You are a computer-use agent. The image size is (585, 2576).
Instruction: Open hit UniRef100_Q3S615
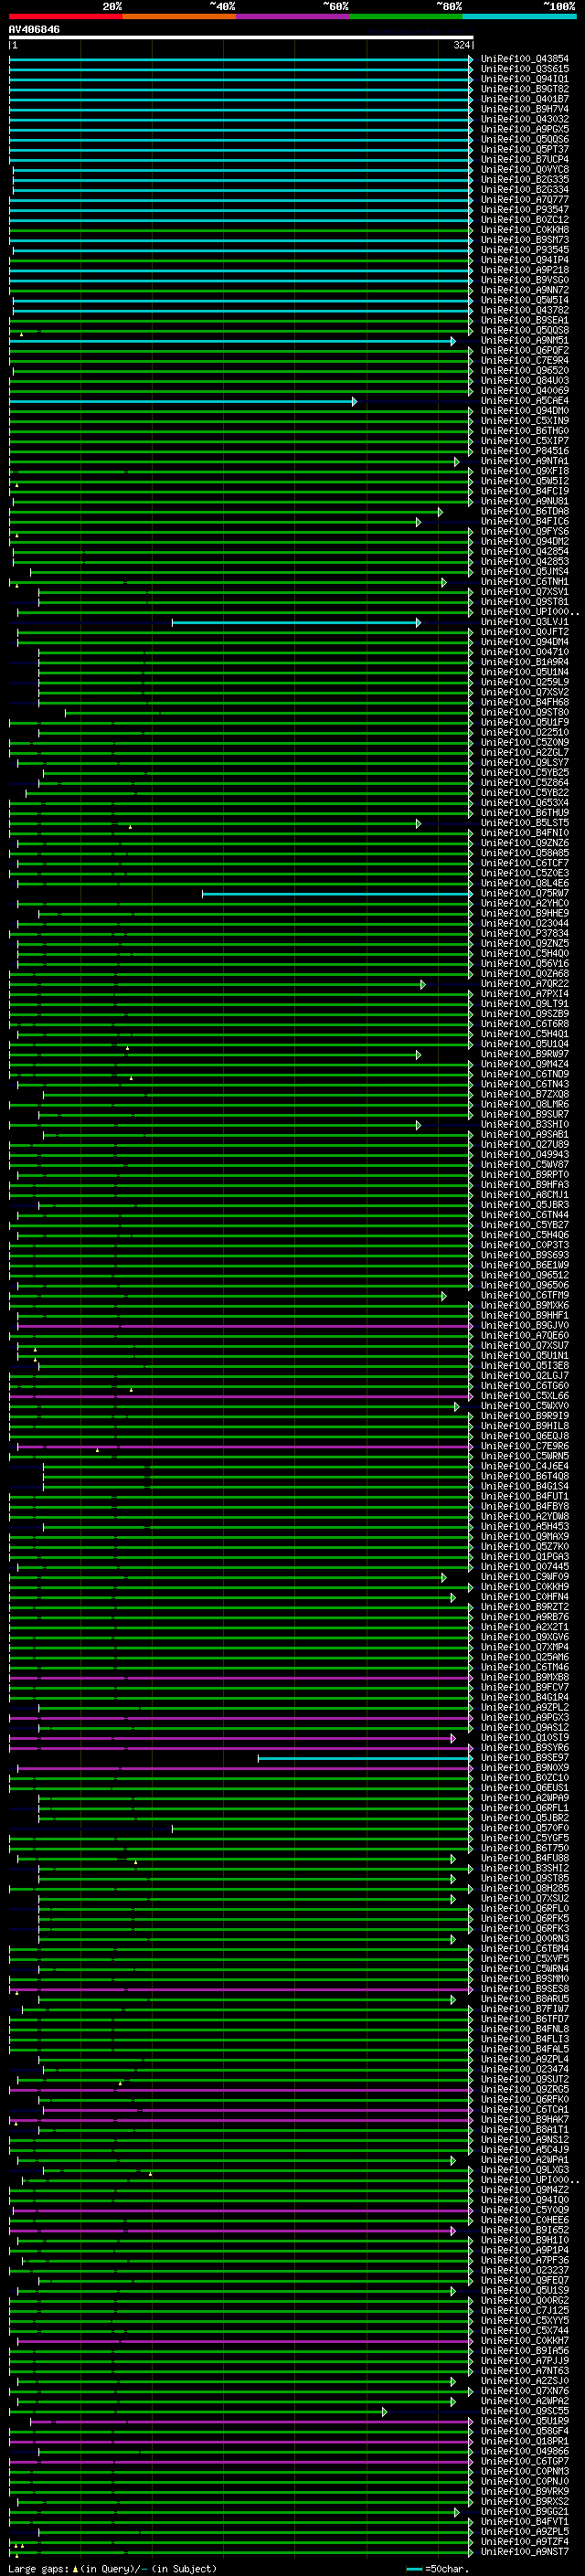(525, 69)
